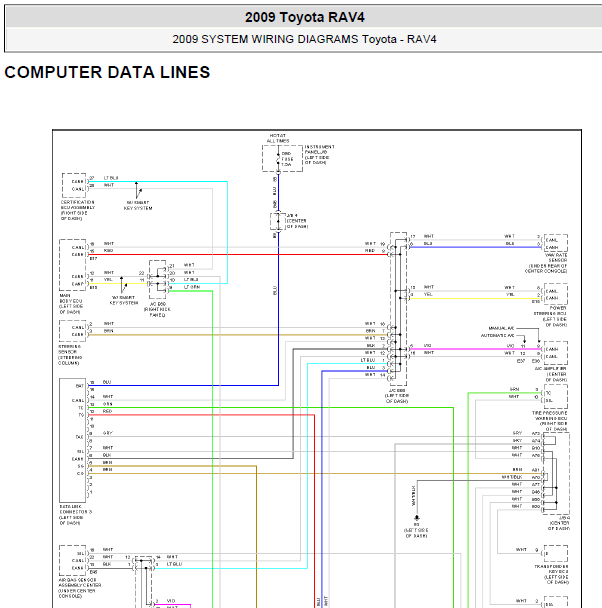Click the "WHT/BLK" wire label at J/B connector
This screenshot has height=608, width=602.
point(512,477)
